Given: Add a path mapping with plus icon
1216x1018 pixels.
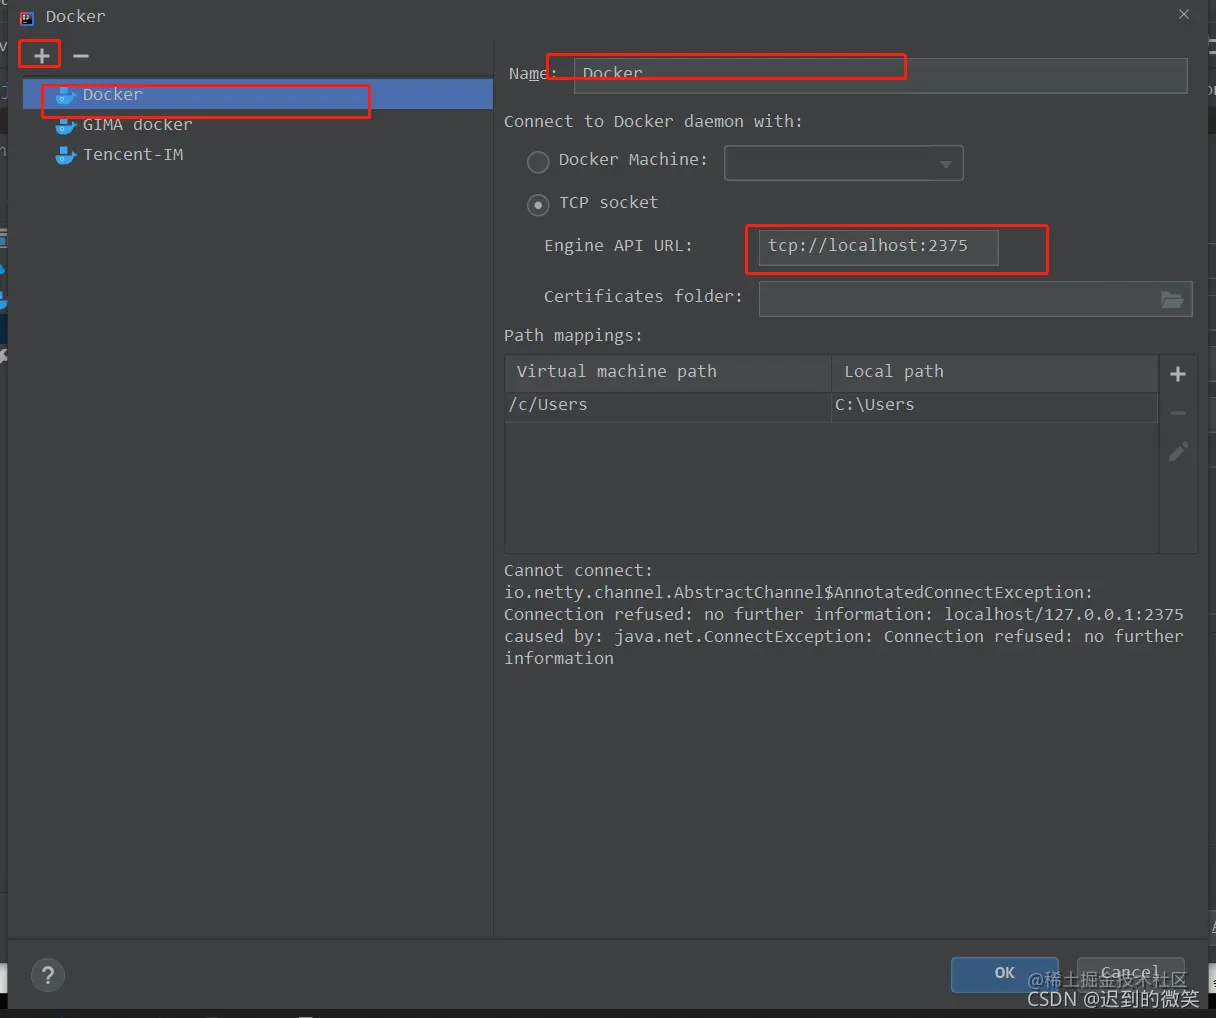Looking at the screenshot, I should [1178, 374].
